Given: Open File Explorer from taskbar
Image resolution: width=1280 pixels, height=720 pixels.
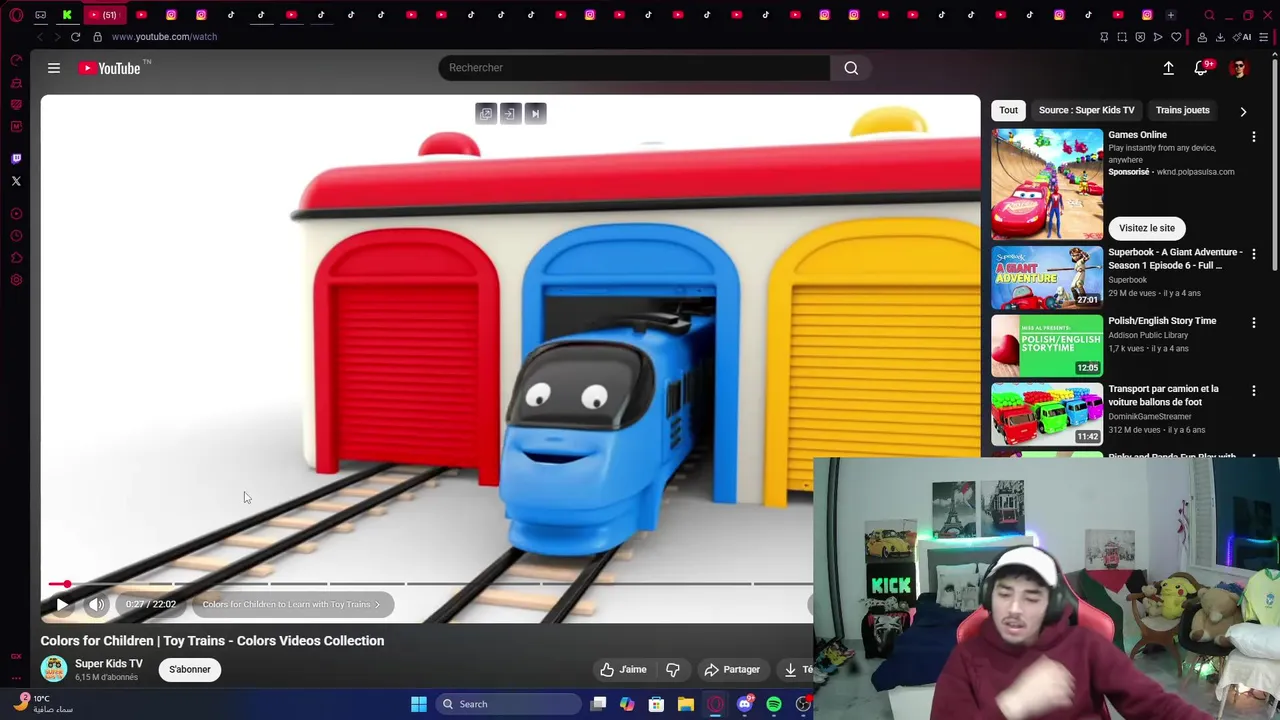Looking at the screenshot, I should point(686,704).
